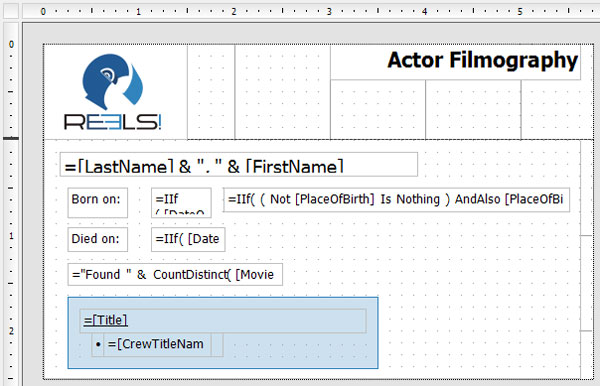Image resolution: width=600 pixels, height=386 pixels.
Task: Select the empty cell right of CrewTitleNam
Action: (x=217, y=345)
